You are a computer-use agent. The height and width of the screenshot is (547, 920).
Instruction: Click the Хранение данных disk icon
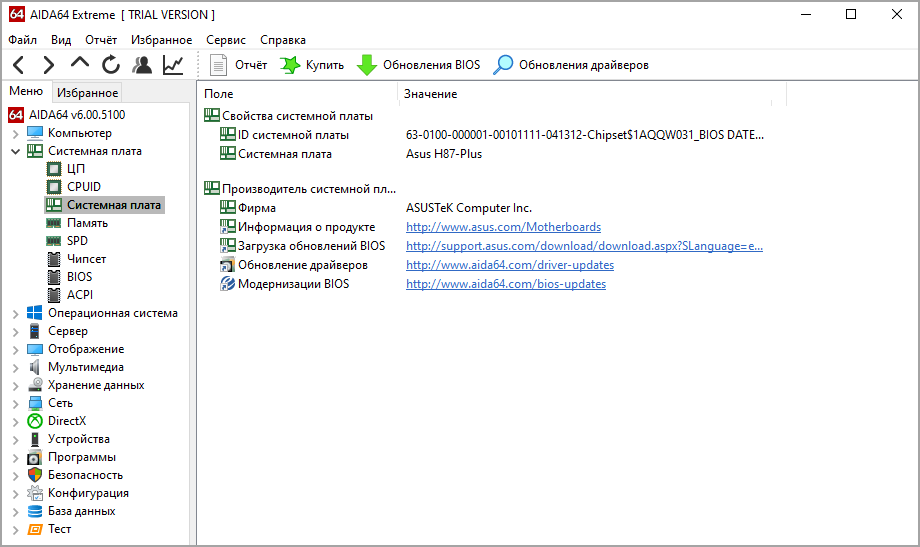point(35,385)
